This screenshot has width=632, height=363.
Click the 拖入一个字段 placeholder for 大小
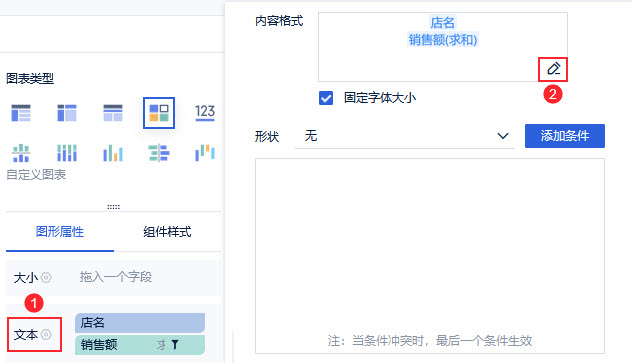(116, 277)
